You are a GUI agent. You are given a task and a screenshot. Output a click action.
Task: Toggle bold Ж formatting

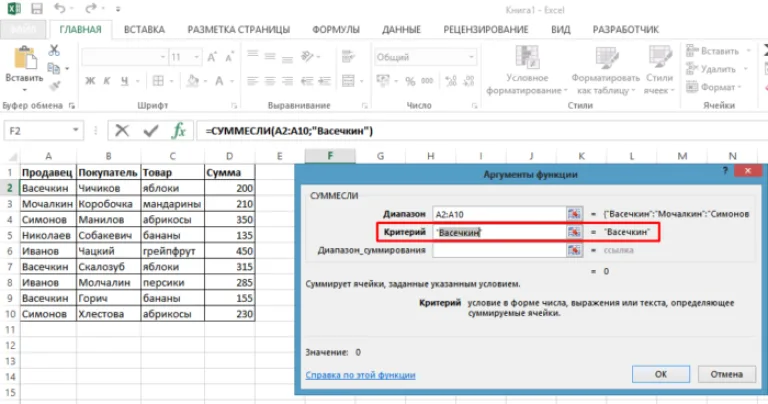coord(90,81)
